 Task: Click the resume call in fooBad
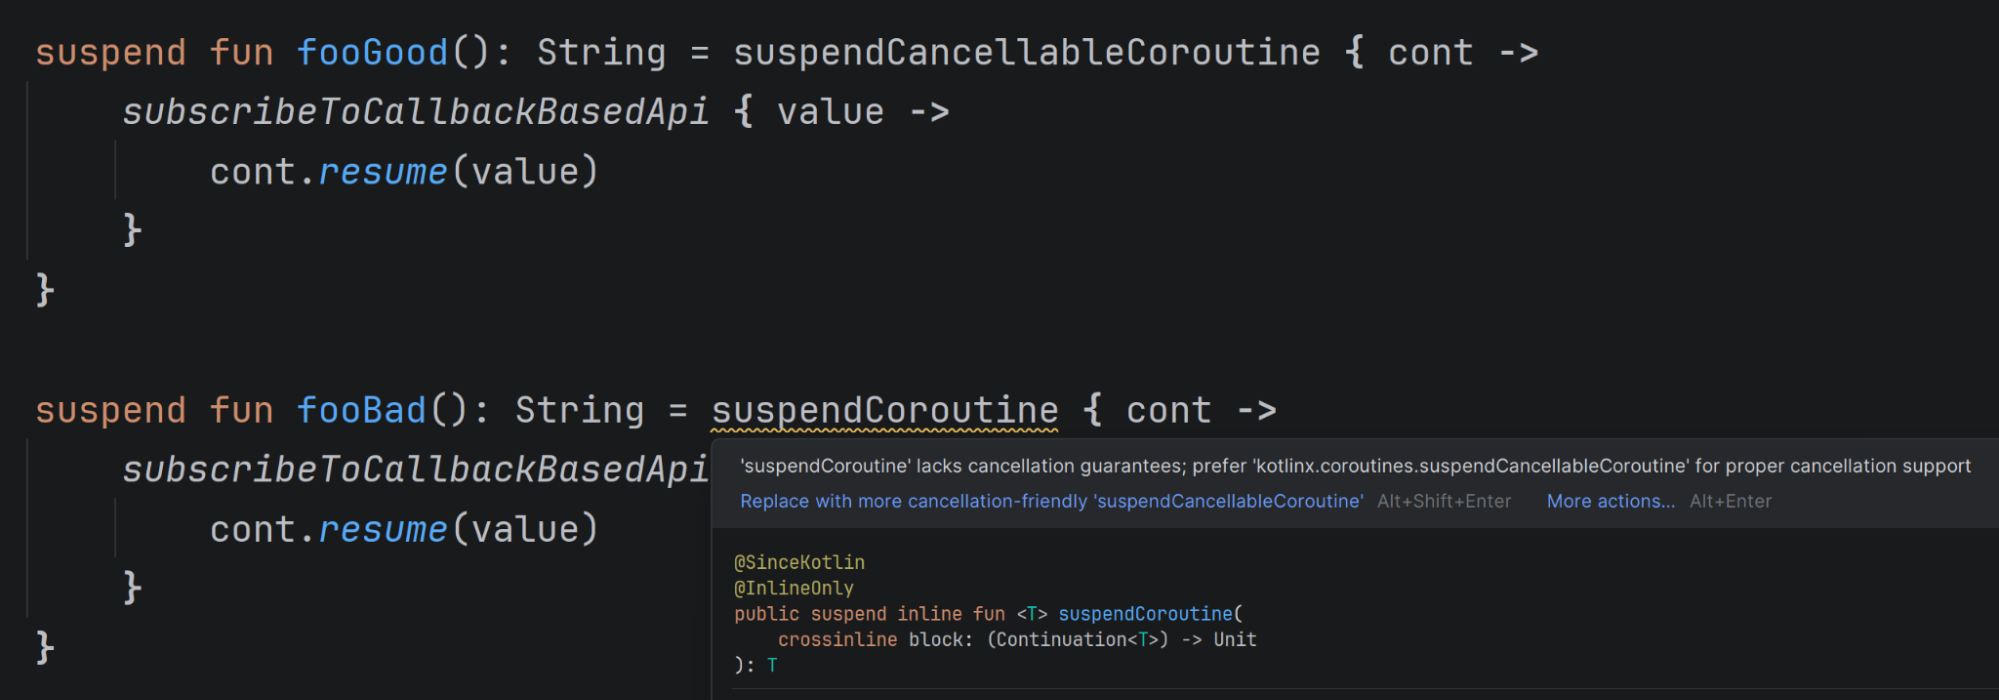pyautogui.click(x=382, y=530)
